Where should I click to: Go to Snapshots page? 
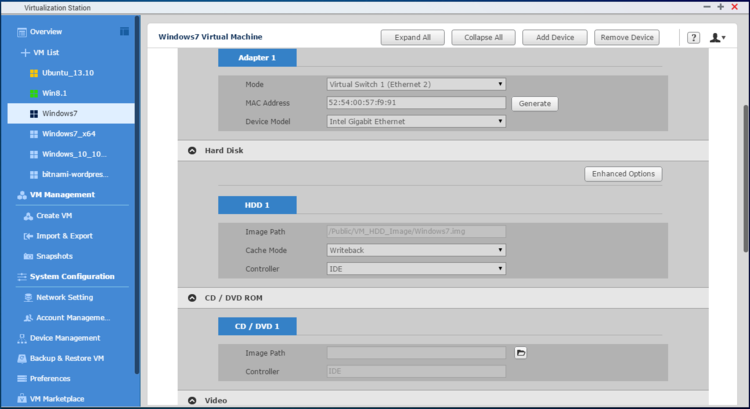point(55,256)
